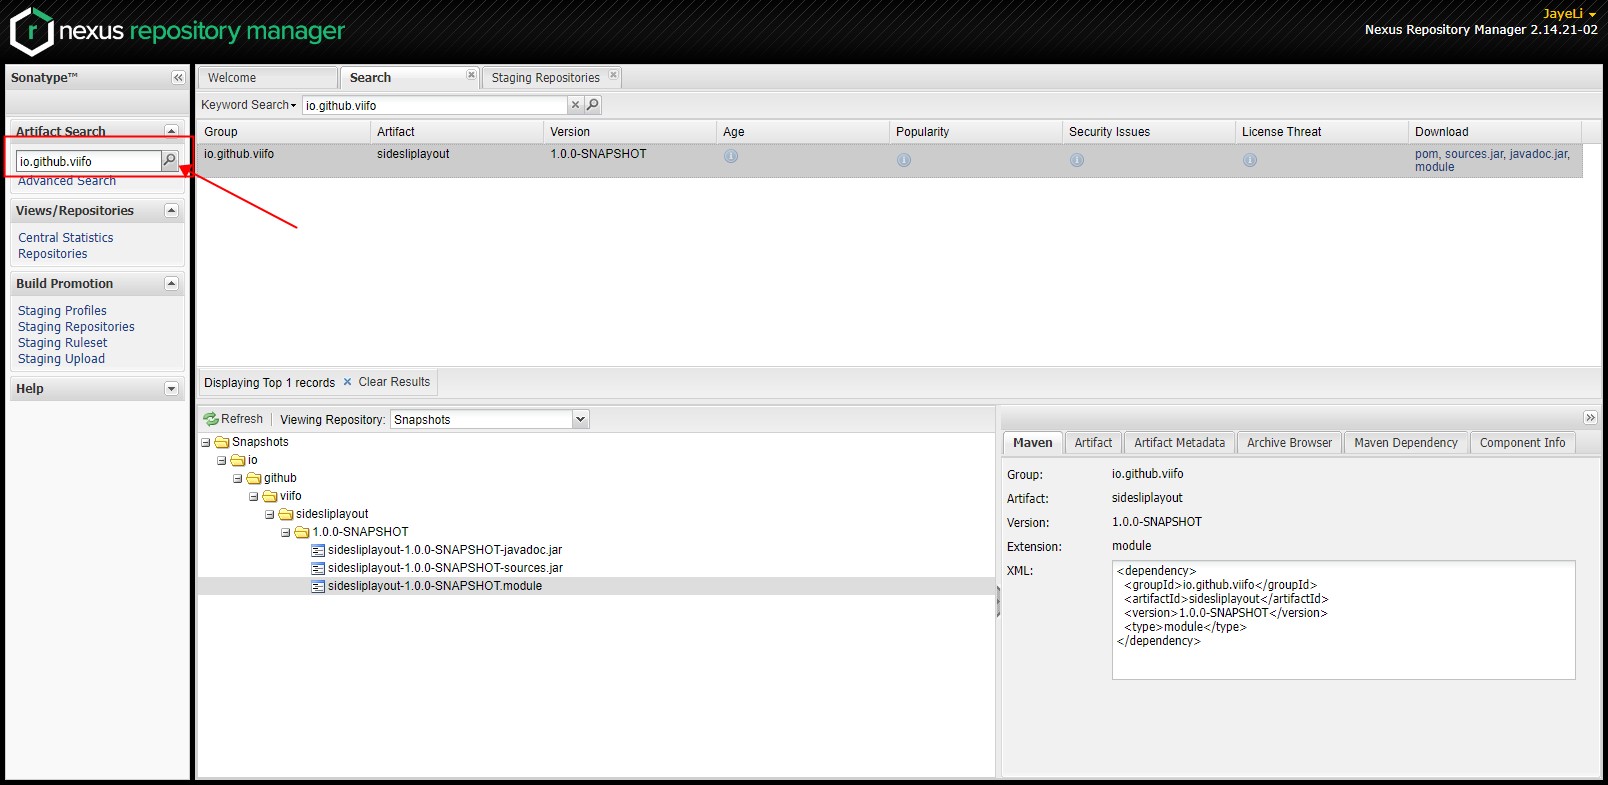Image resolution: width=1608 pixels, height=785 pixels.
Task: Sort results by Group column
Action: tap(283, 132)
